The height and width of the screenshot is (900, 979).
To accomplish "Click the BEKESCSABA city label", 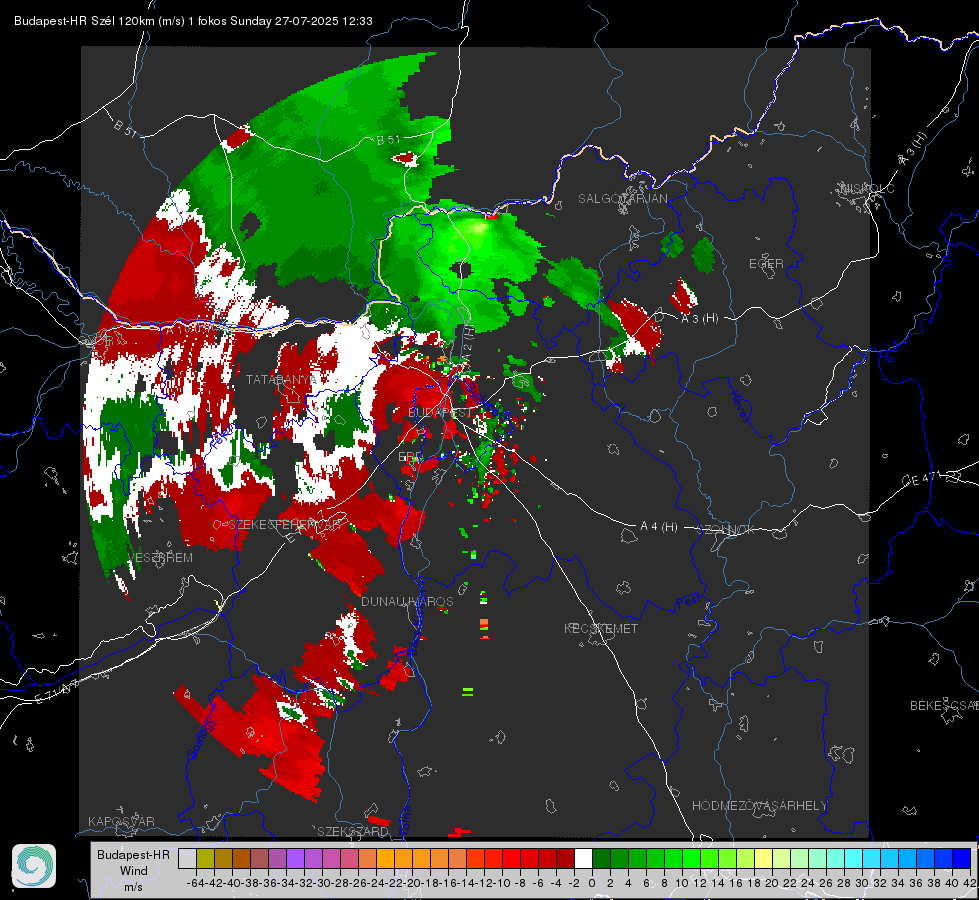I will 944,705.
